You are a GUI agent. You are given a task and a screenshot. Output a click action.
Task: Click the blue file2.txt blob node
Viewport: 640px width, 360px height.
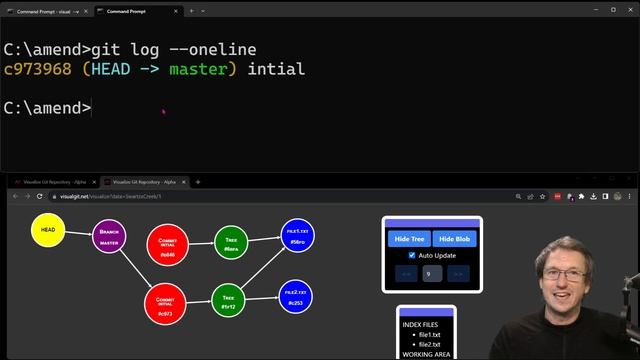click(x=296, y=297)
